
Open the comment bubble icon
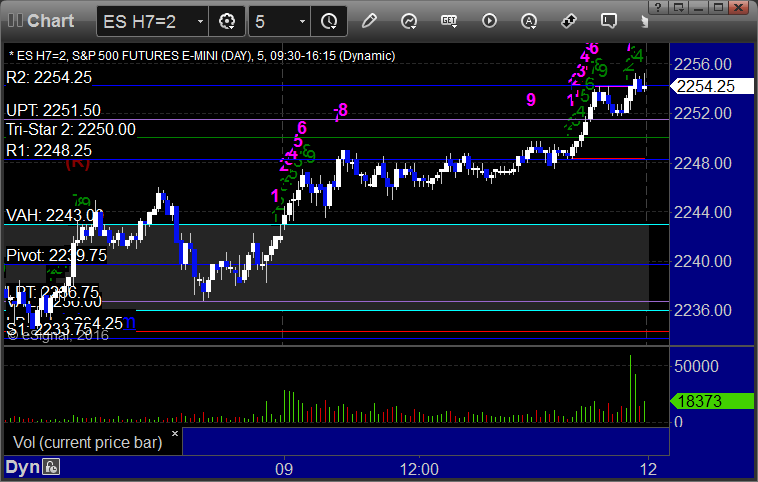(609, 21)
